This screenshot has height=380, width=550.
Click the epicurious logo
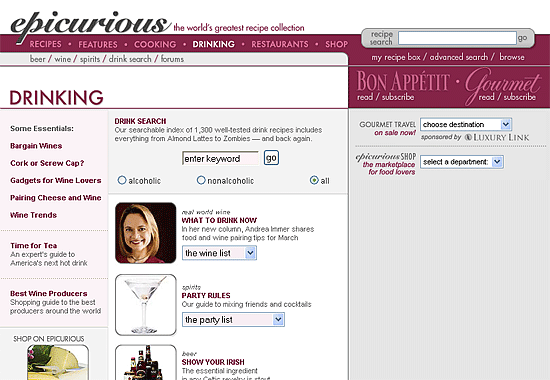point(90,26)
